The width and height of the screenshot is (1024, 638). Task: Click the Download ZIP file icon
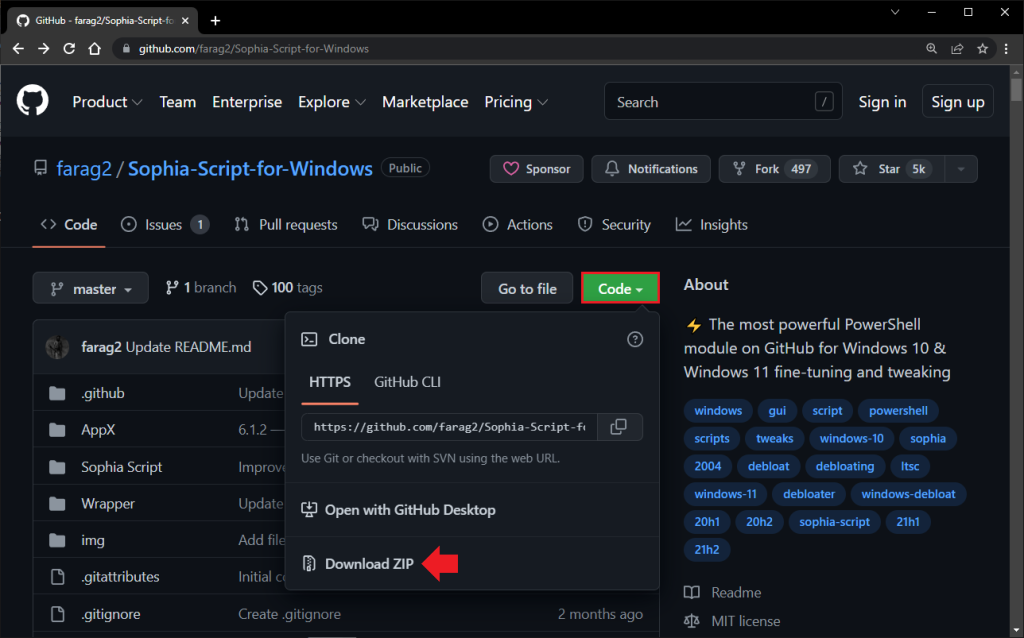click(309, 564)
